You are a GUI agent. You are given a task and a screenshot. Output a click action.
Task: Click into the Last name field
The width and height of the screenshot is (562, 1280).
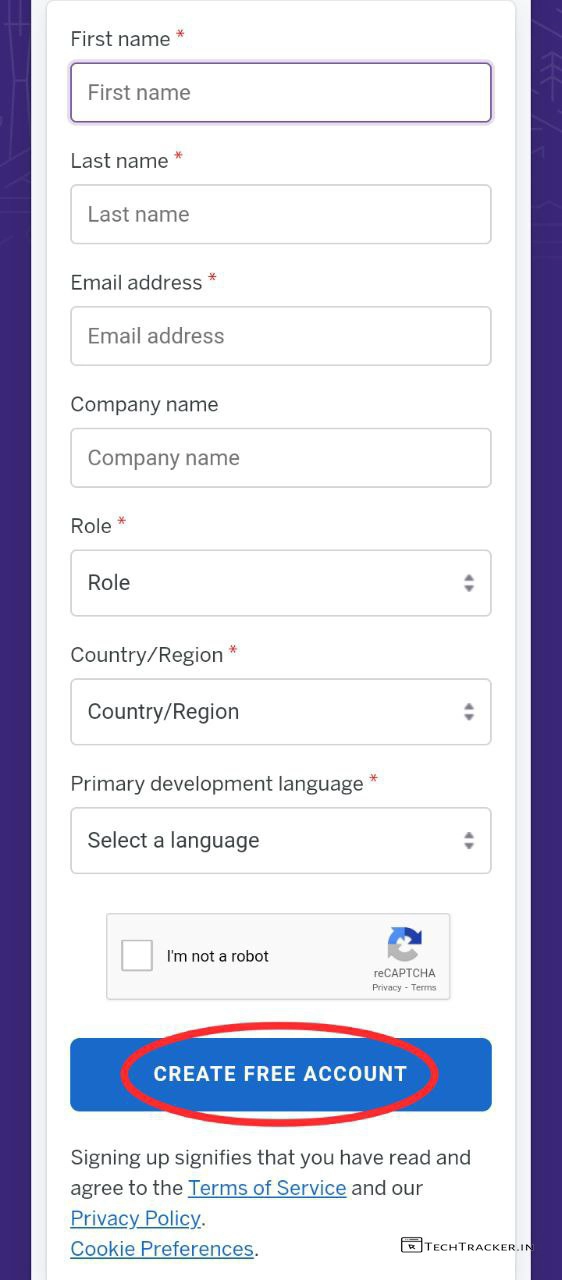281,214
